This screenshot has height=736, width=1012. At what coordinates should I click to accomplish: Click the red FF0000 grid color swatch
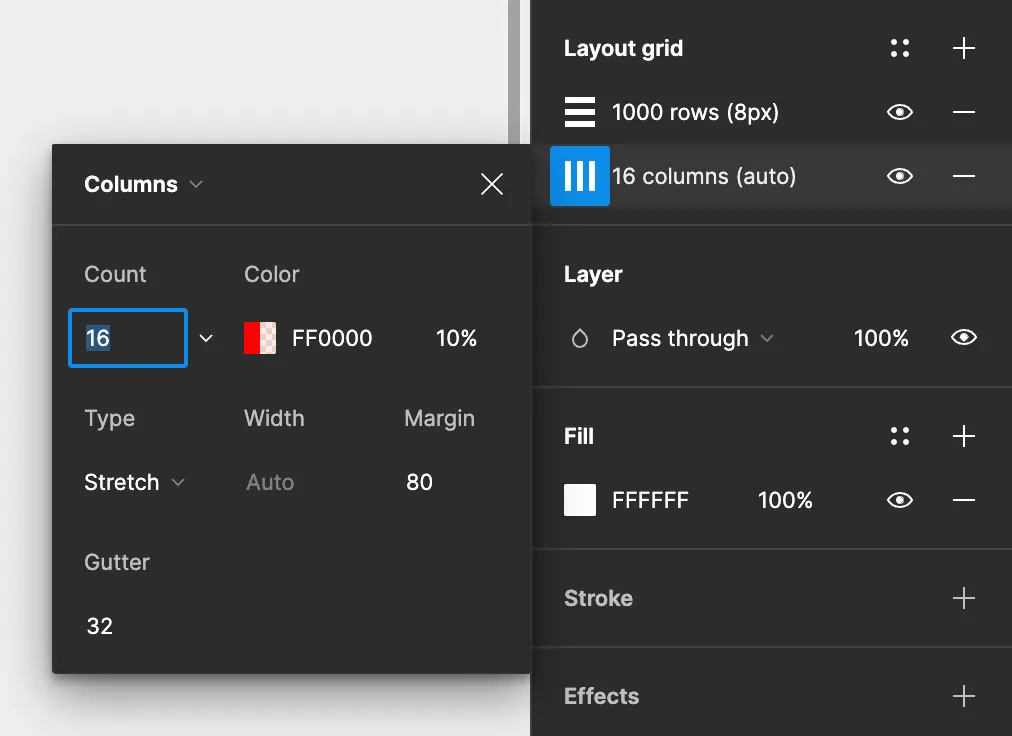(x=260, y=338)
